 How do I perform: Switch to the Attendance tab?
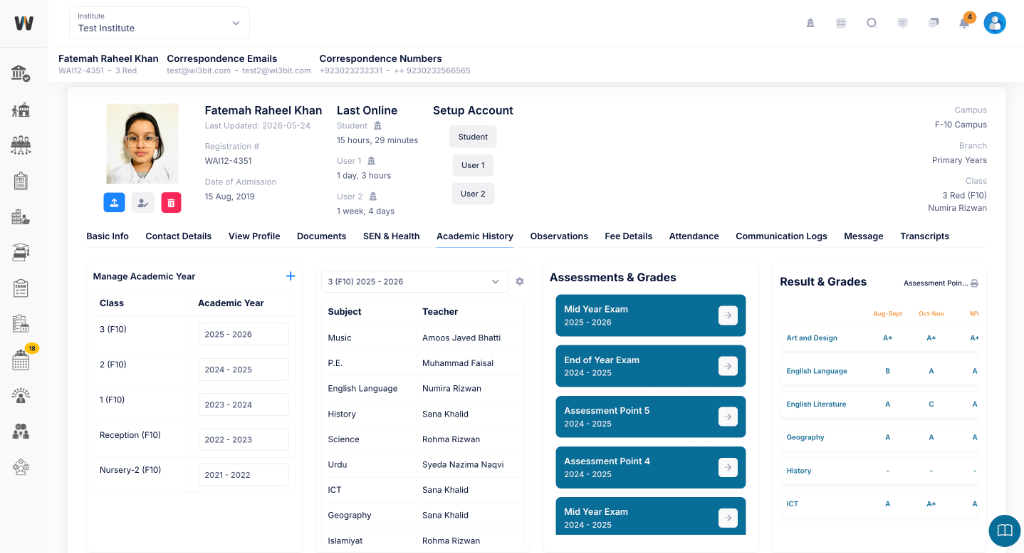pos(694,236)
